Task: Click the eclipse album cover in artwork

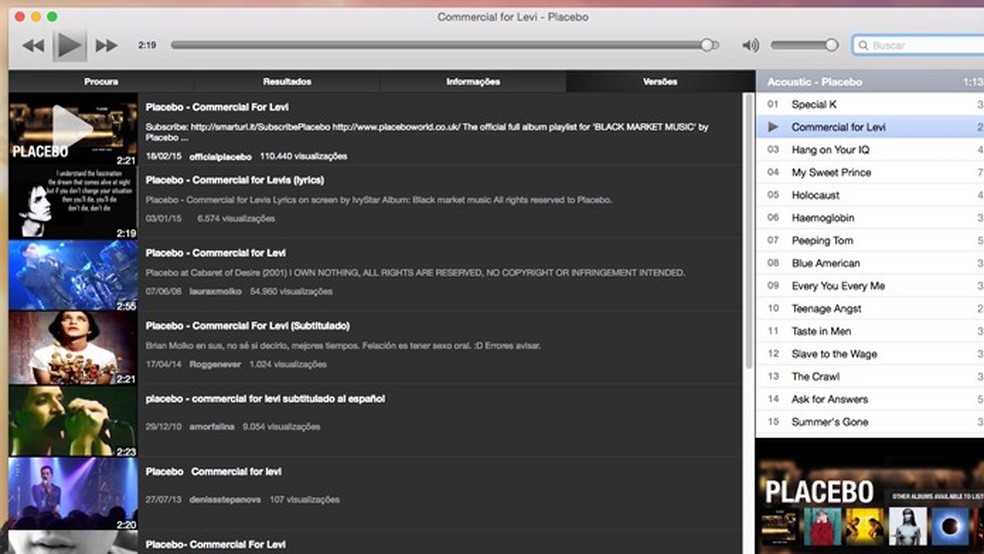Action: pos(950,526)
